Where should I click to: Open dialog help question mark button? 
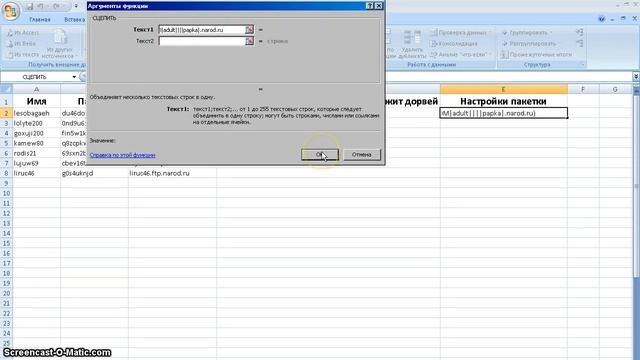point(369,6)
